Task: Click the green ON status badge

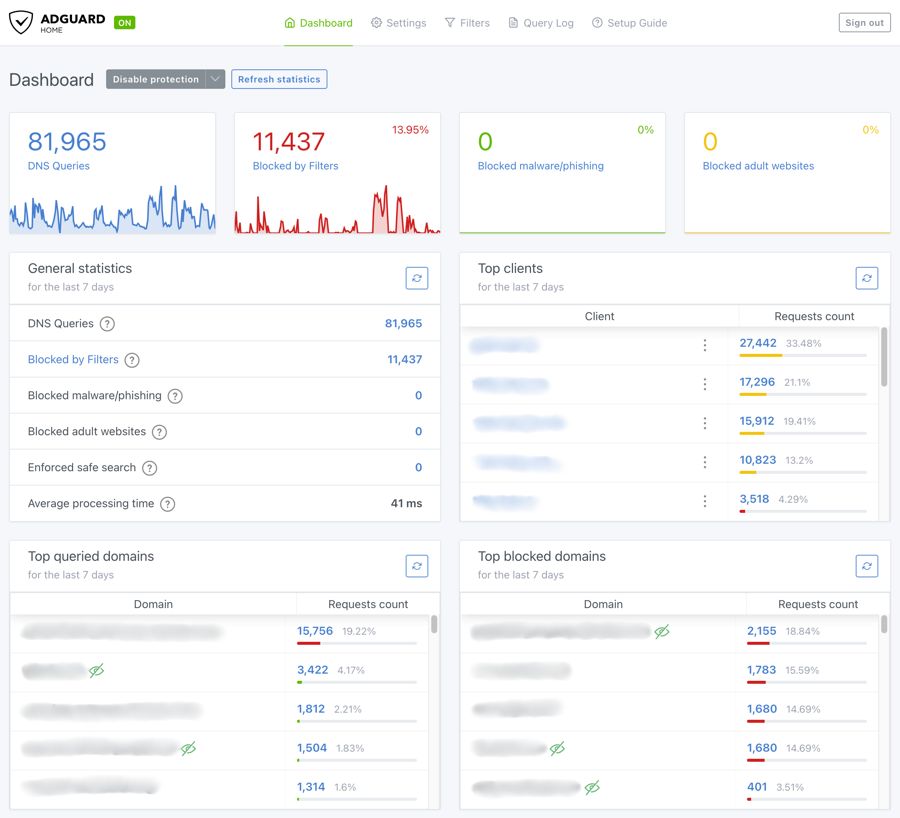Action: click(x=125, y=23)
